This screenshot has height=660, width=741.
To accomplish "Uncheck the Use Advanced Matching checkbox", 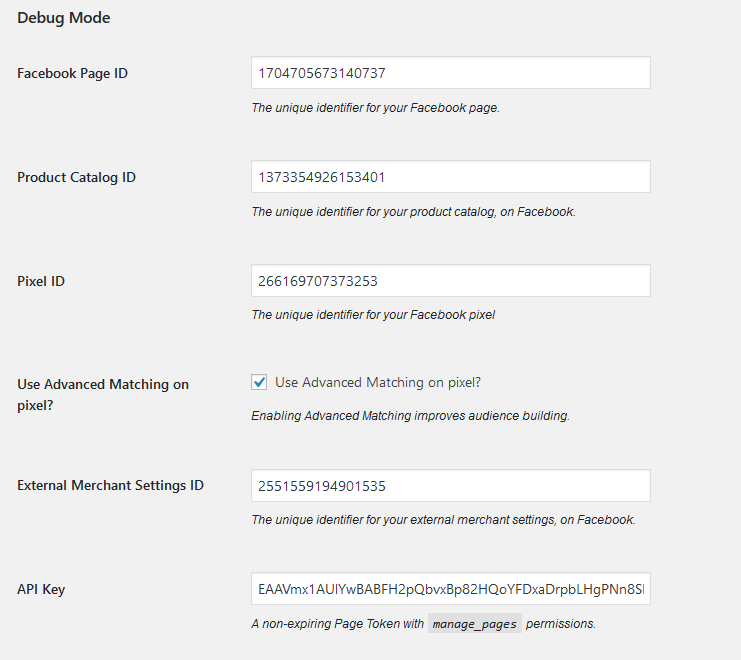I will [x=260, y=382].
